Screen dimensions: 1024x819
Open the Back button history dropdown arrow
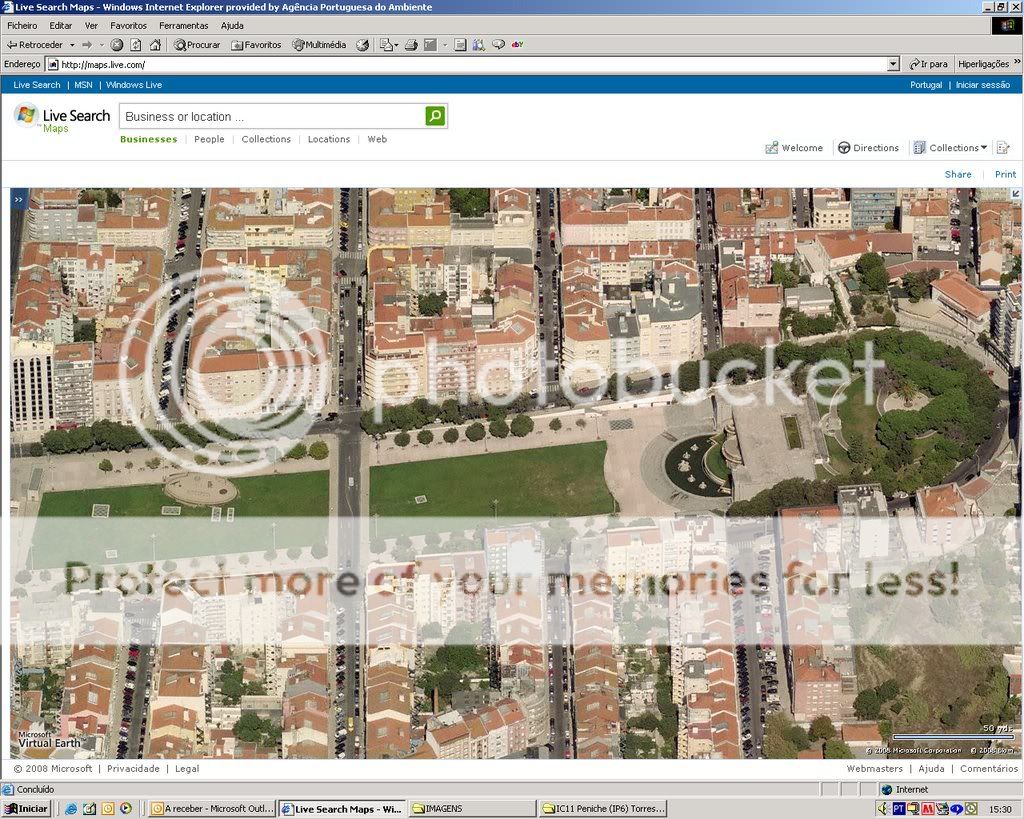[x=72, y=45]
